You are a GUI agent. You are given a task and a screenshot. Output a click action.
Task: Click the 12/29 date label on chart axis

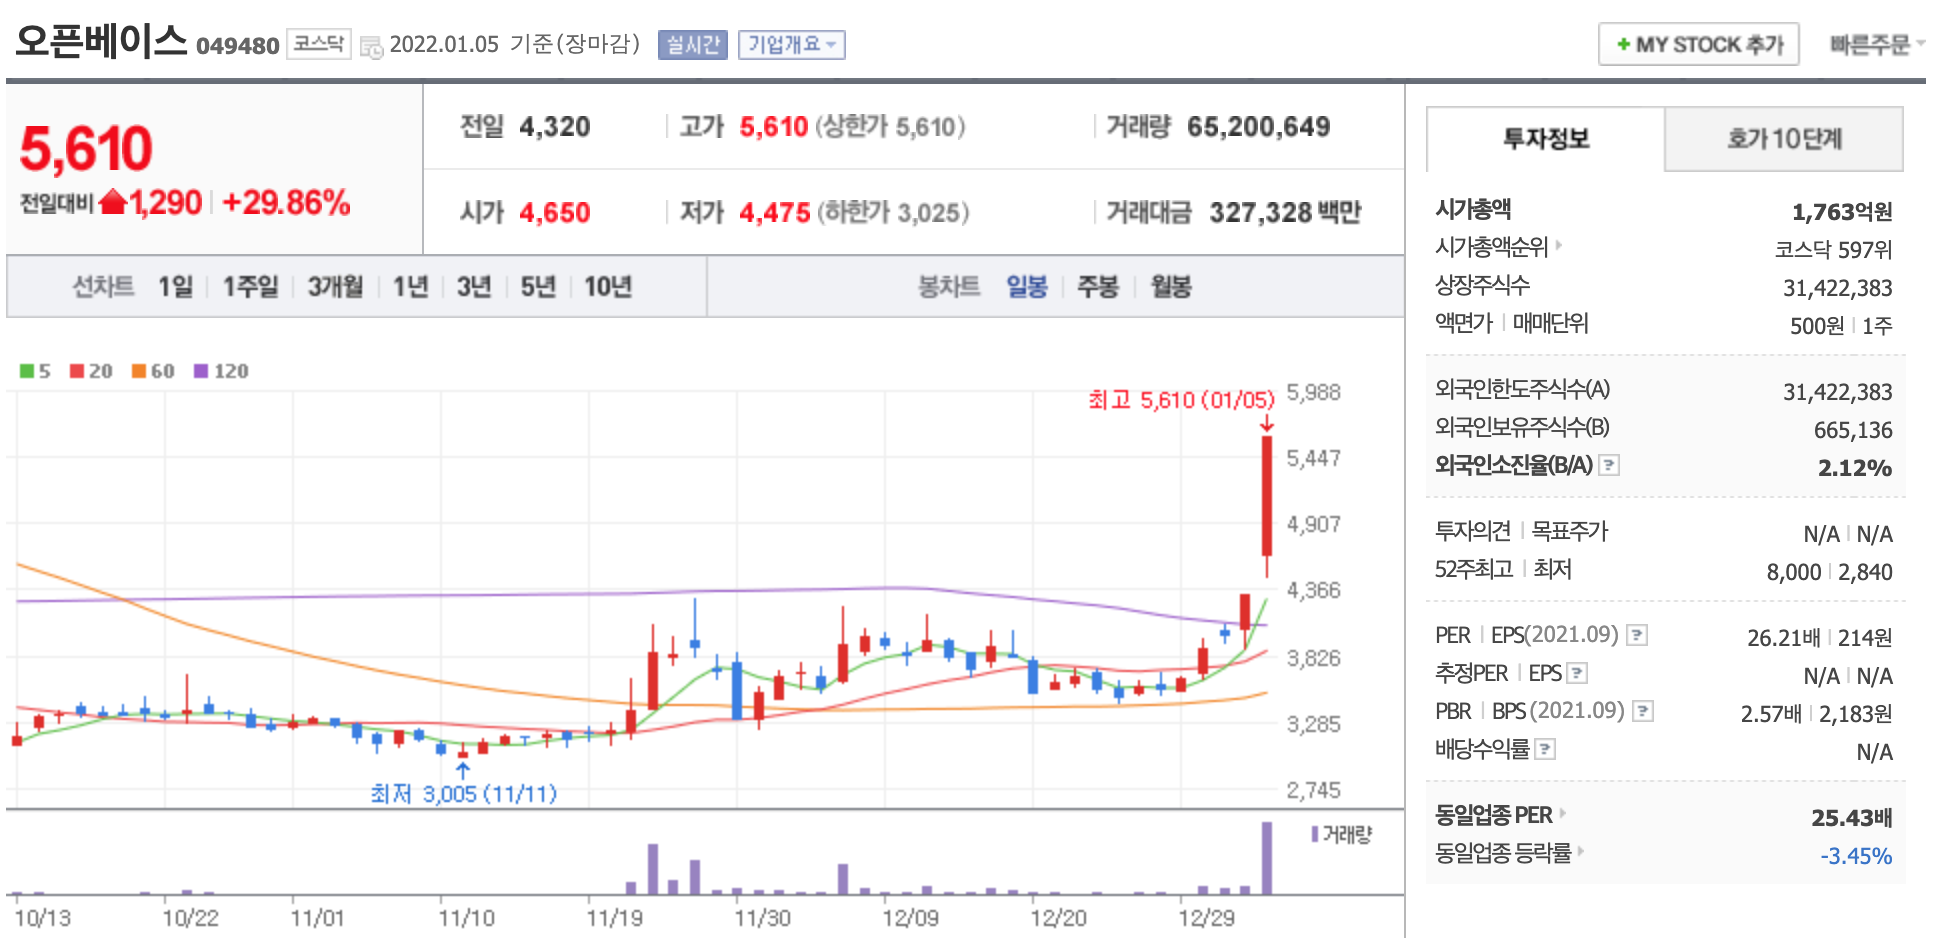(x=1206, y=918)
